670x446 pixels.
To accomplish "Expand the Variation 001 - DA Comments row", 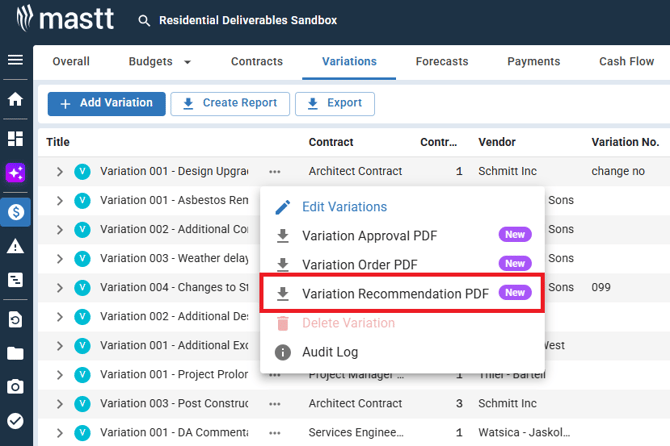I will point(59,433).
